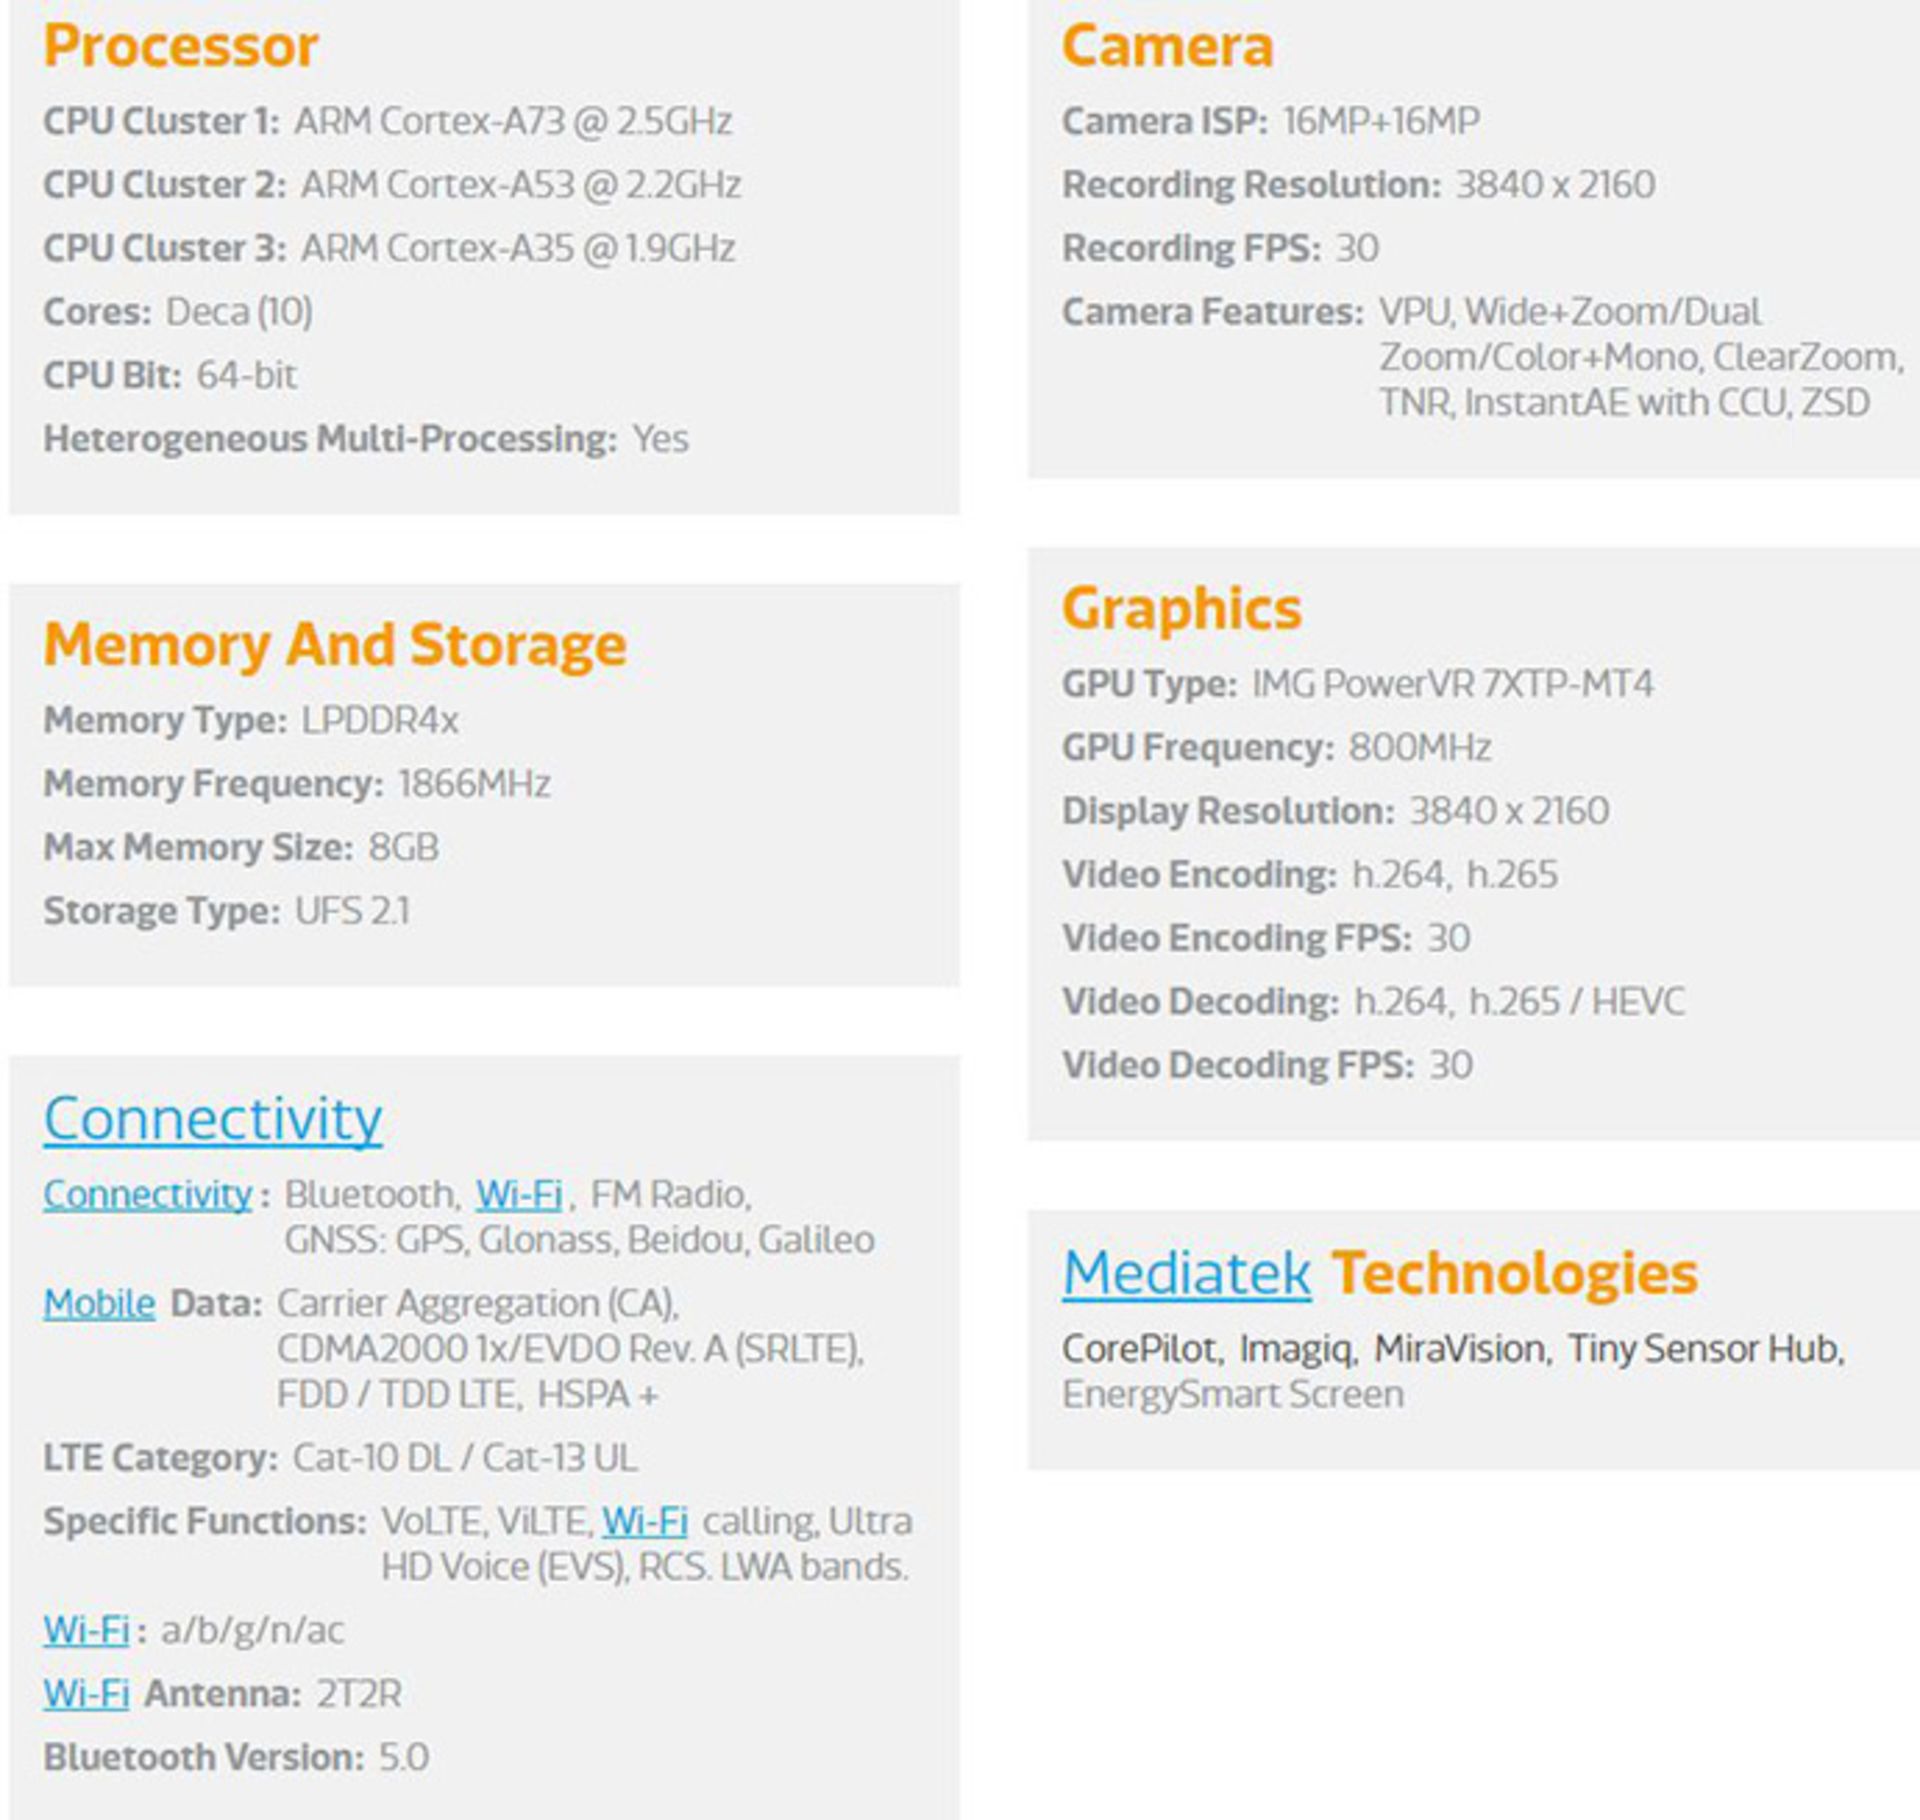This screenshot has height=1820, width=1920.
Task: Click Wi-Fi link next to Bluetooth
Action: tap(518, 1194)
